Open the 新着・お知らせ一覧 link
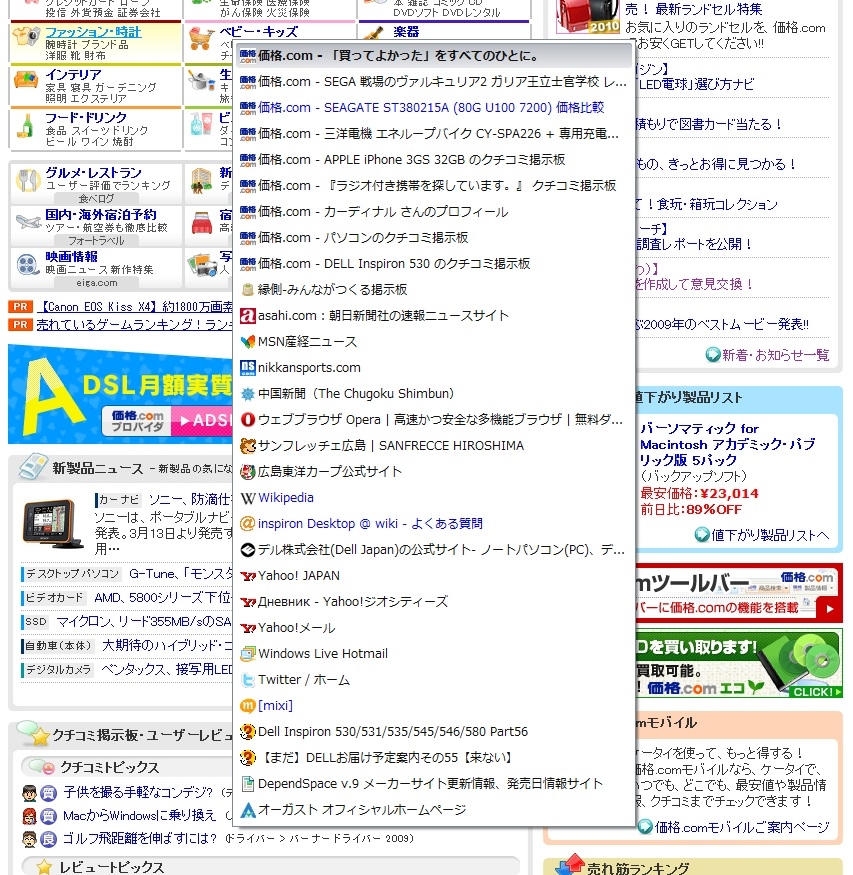853x875 pixels. pyautogui.click(x=775, y=355)
